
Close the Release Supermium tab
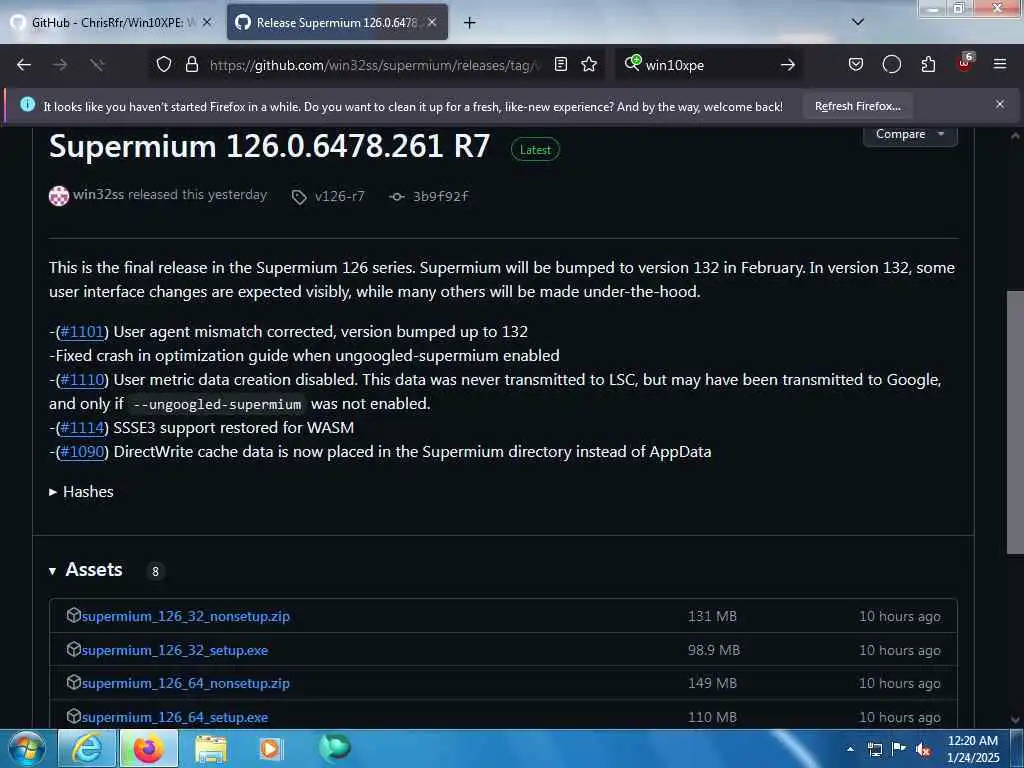432,22
